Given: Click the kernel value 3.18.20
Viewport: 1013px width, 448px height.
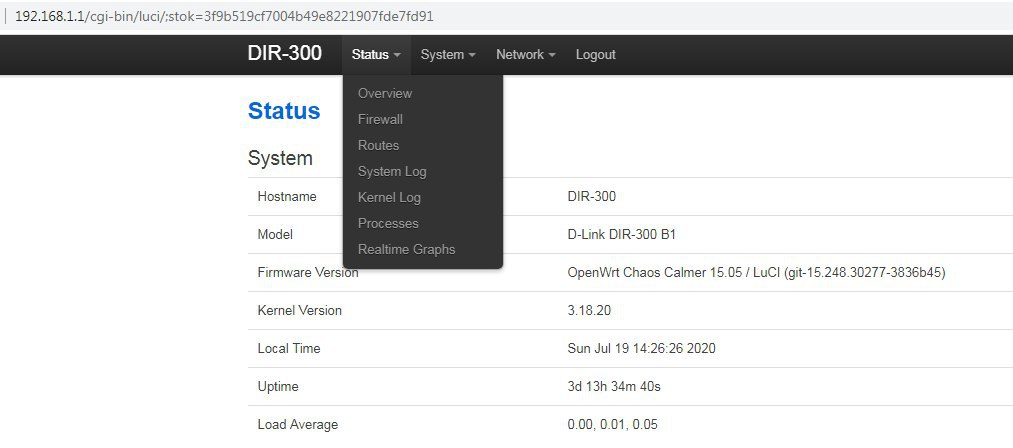Looking at the screenshot, I should pyautogui.click(x=589, y=310).
